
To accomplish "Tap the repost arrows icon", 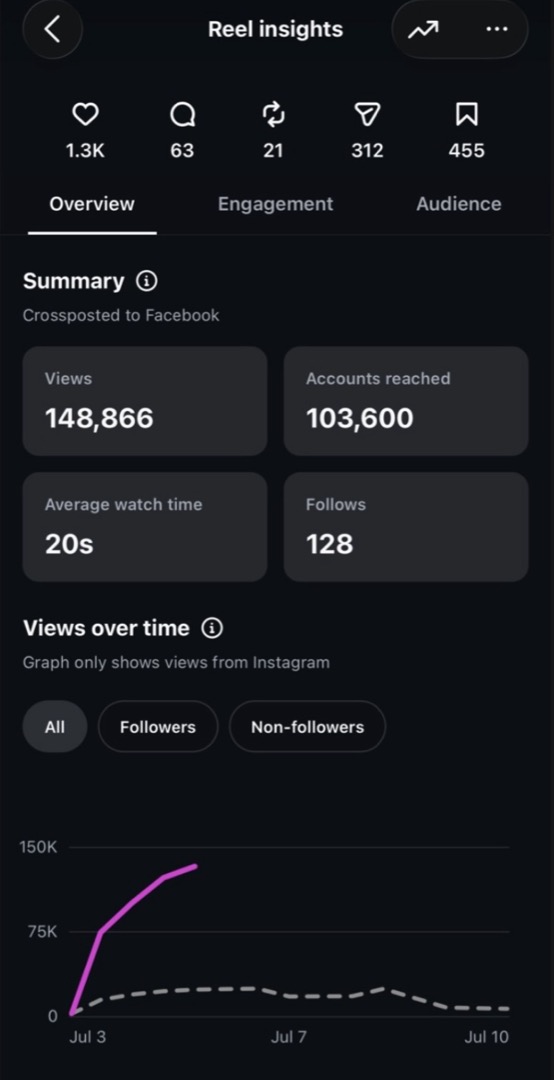I will (274, 115).
